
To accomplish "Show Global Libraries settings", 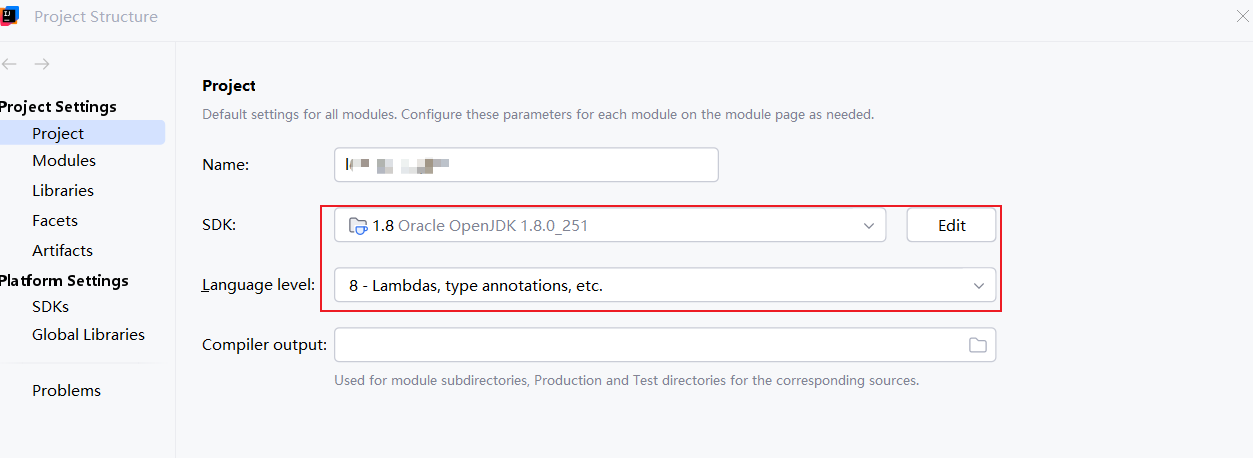I will click(88, 335).
